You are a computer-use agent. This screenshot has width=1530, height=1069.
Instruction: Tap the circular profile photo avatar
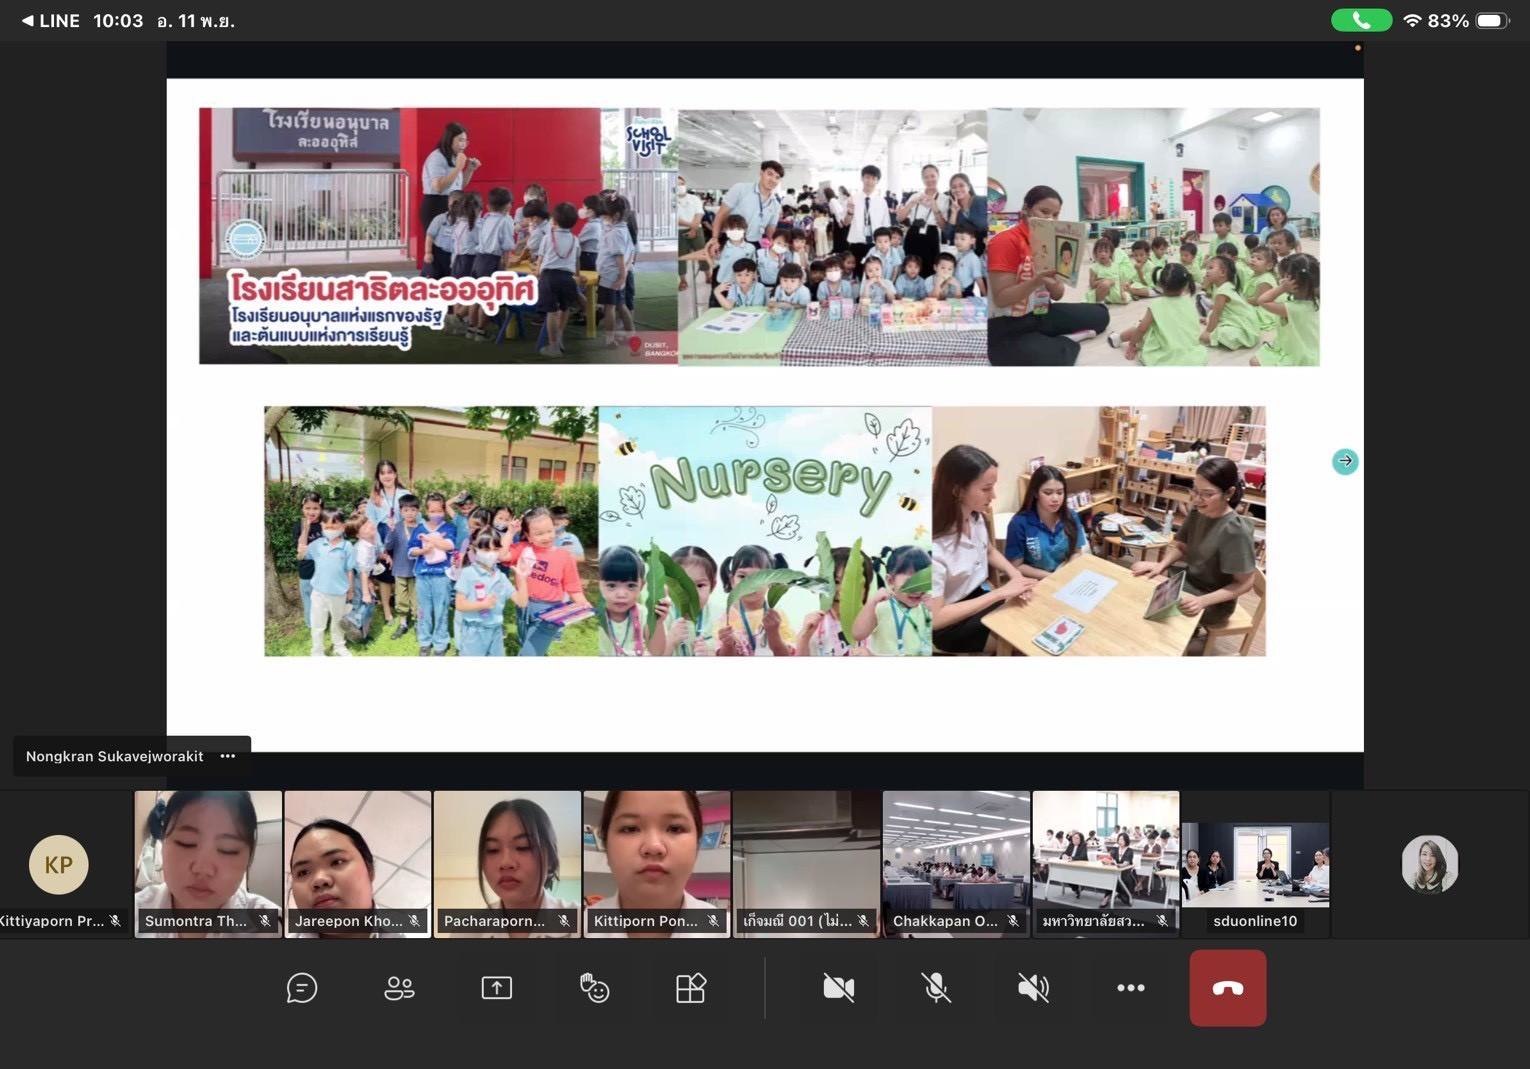pyautogui.click(x=1429, y=864)
